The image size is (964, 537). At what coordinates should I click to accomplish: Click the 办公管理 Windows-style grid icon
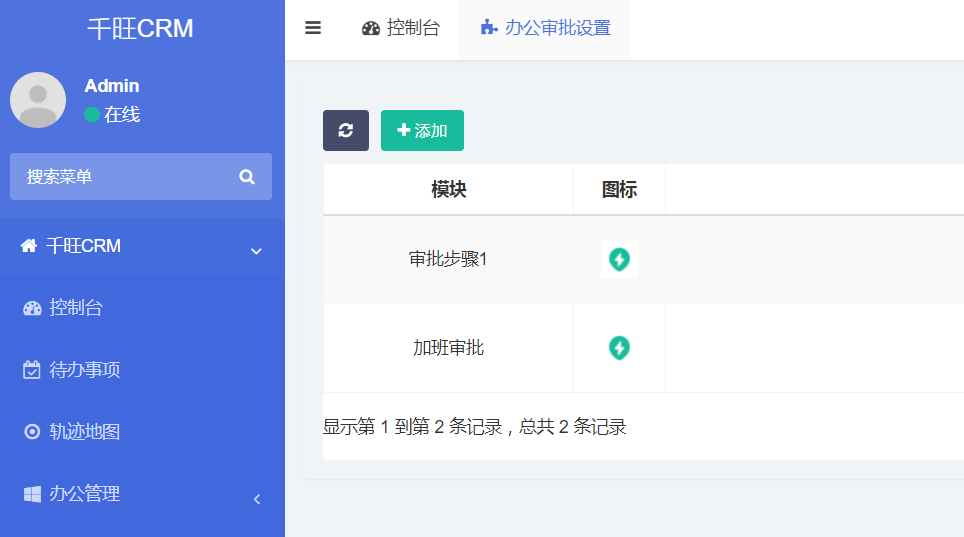click(32, 494)
